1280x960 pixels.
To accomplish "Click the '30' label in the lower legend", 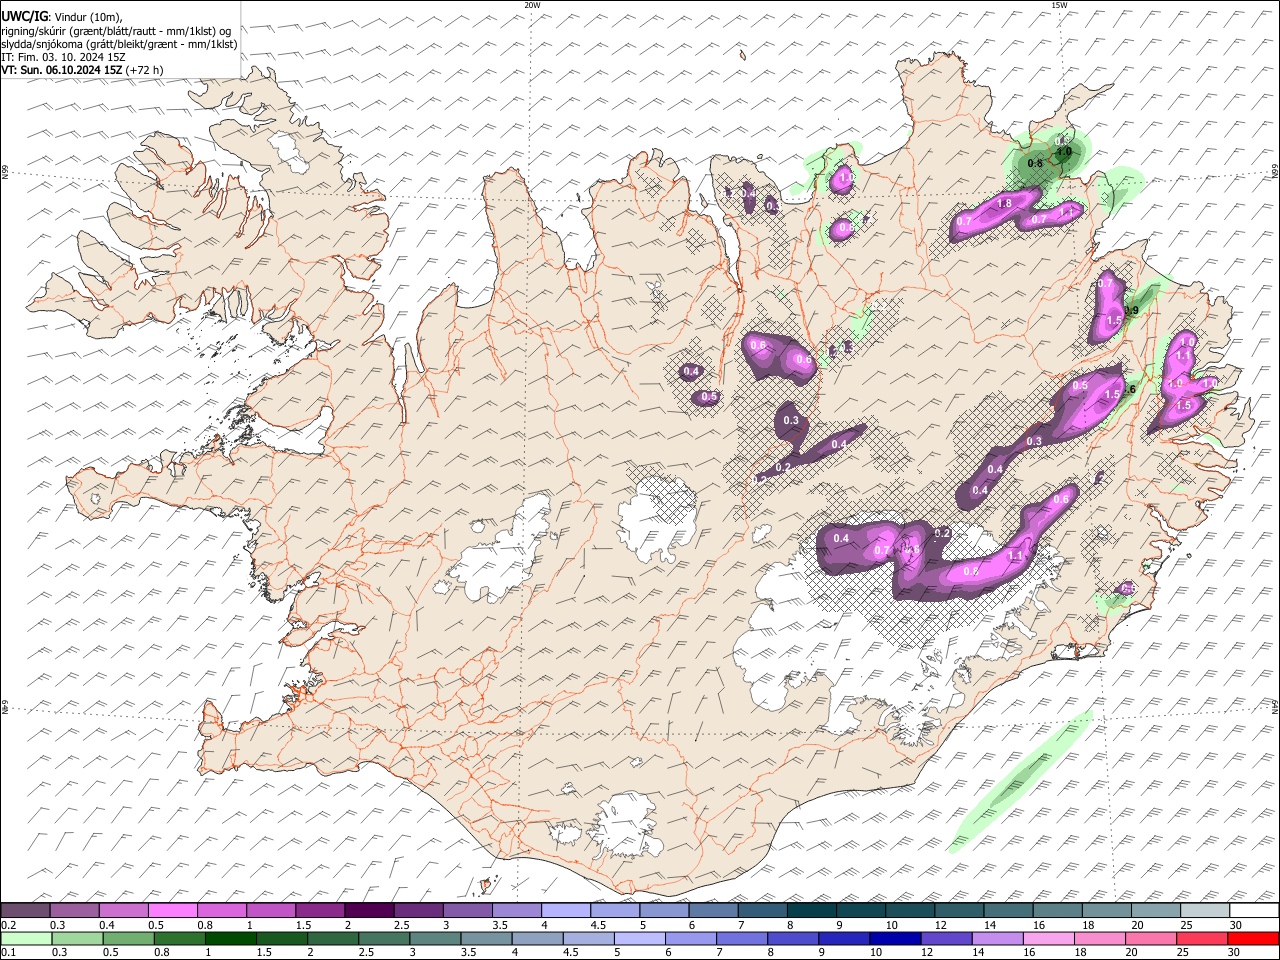I will [1234, 952].
